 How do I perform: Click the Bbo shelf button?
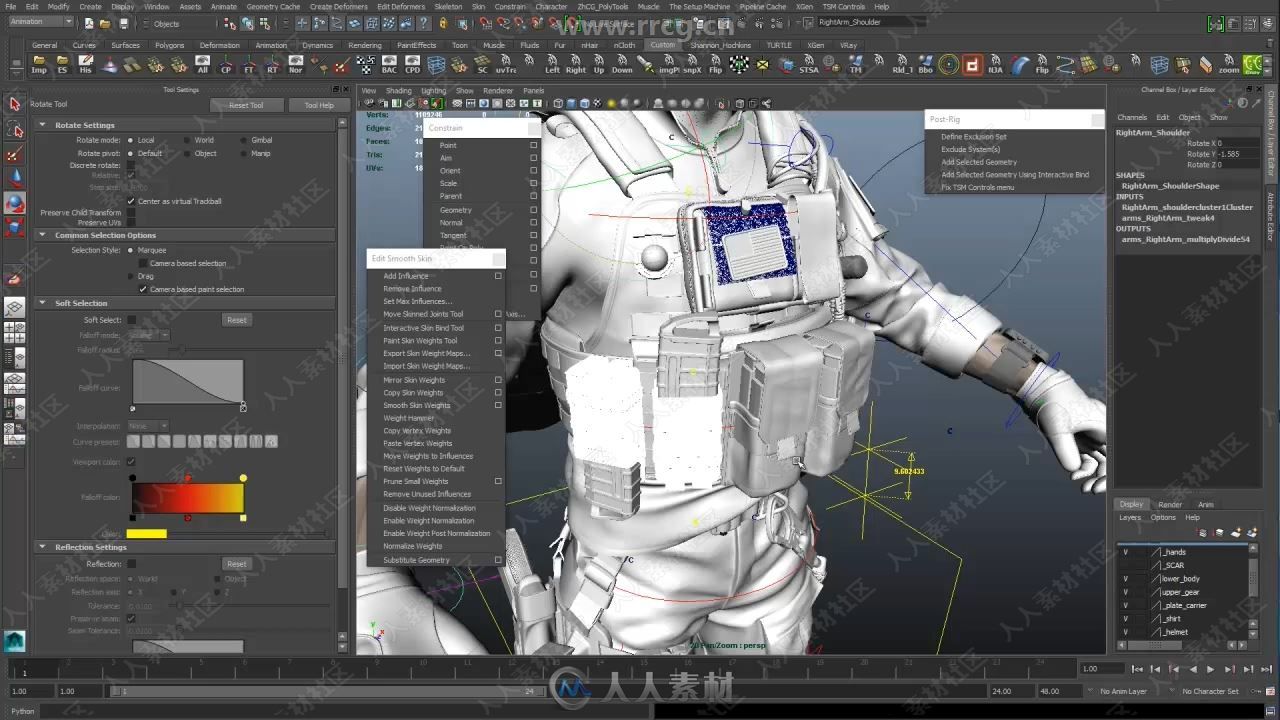pyautogui.click(x=926, y=65)
